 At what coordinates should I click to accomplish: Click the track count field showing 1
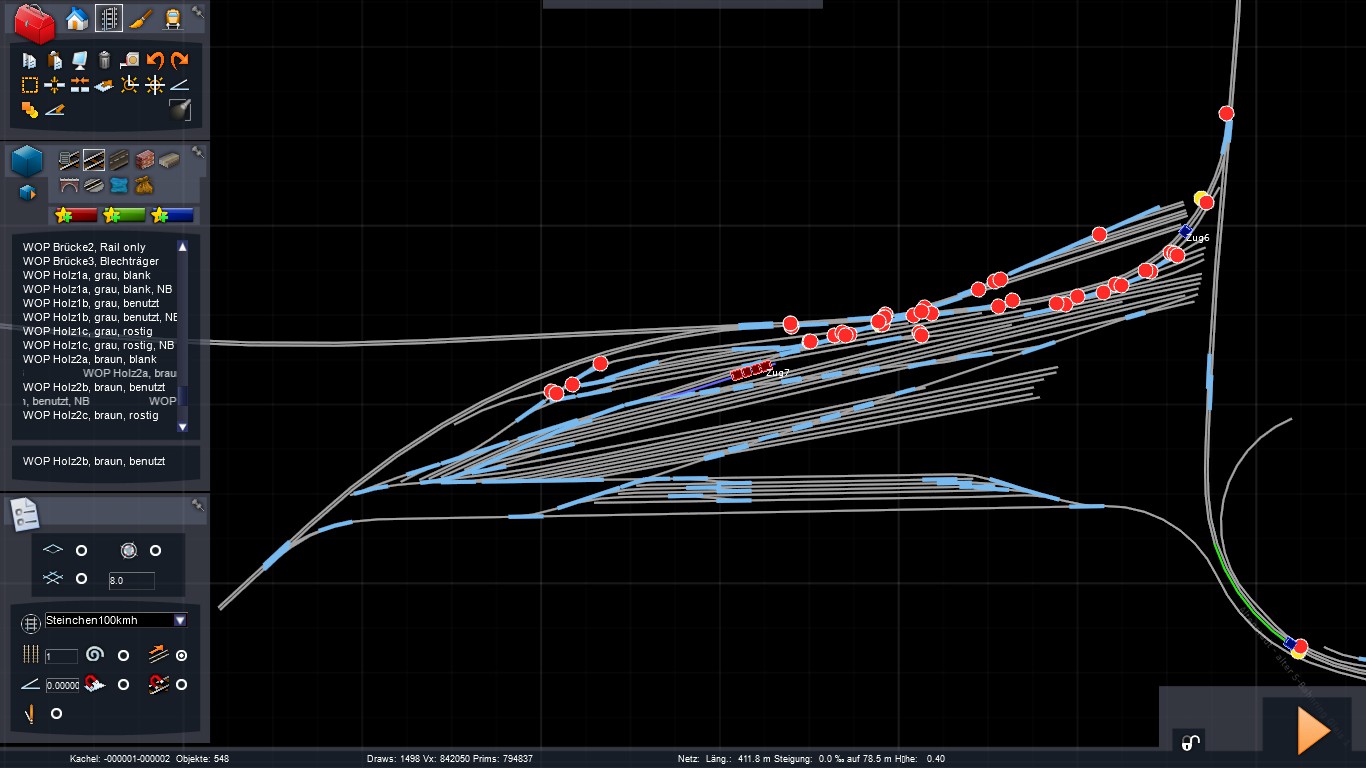(x=61, y=656)
